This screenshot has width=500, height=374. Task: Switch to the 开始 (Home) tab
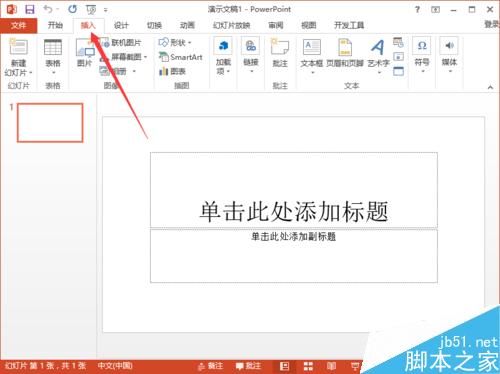55,25
